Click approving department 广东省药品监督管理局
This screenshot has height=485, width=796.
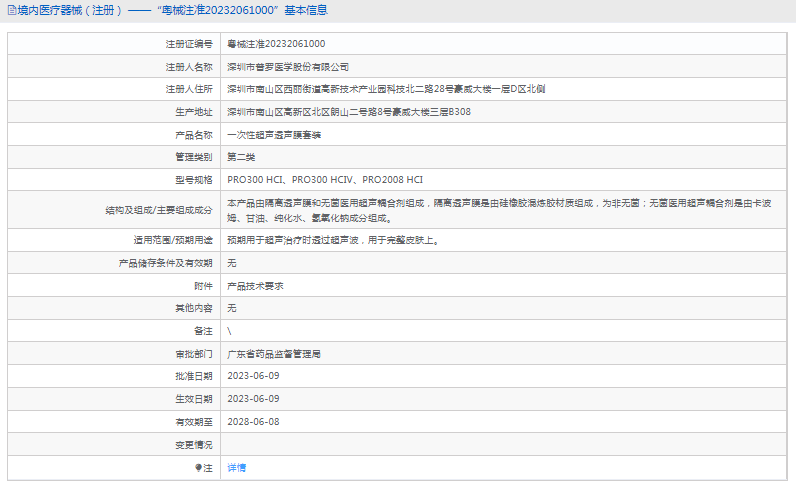(274, 354)
